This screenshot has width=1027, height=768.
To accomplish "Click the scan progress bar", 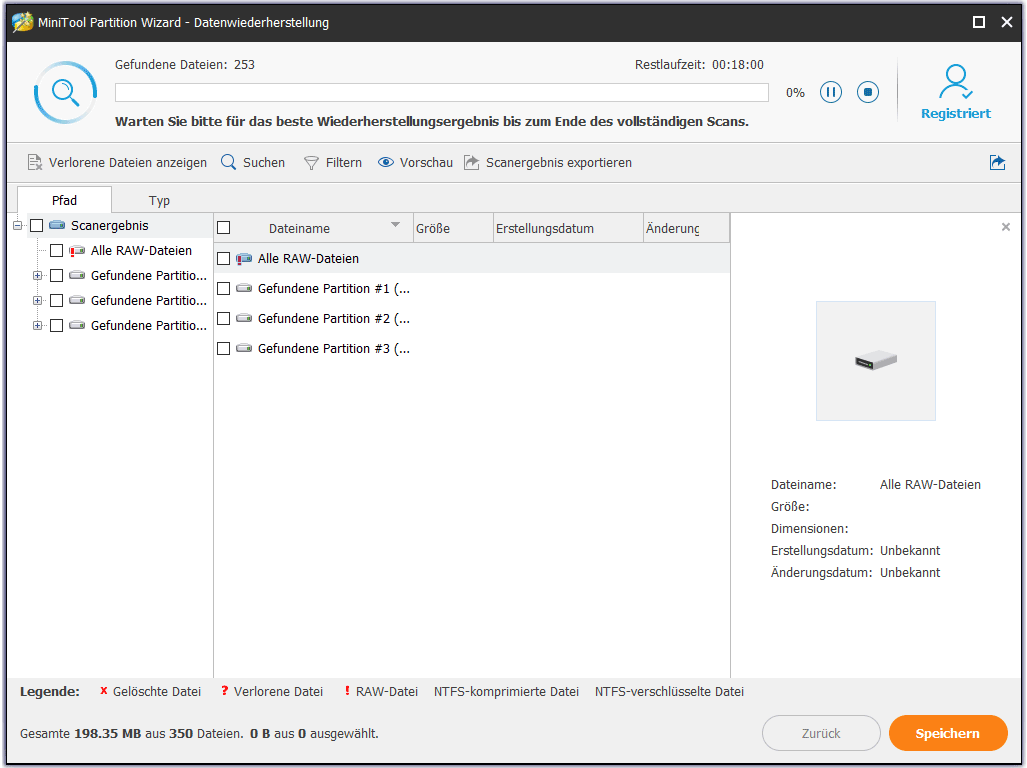I will pyautogui.click(x=441, y=92).
